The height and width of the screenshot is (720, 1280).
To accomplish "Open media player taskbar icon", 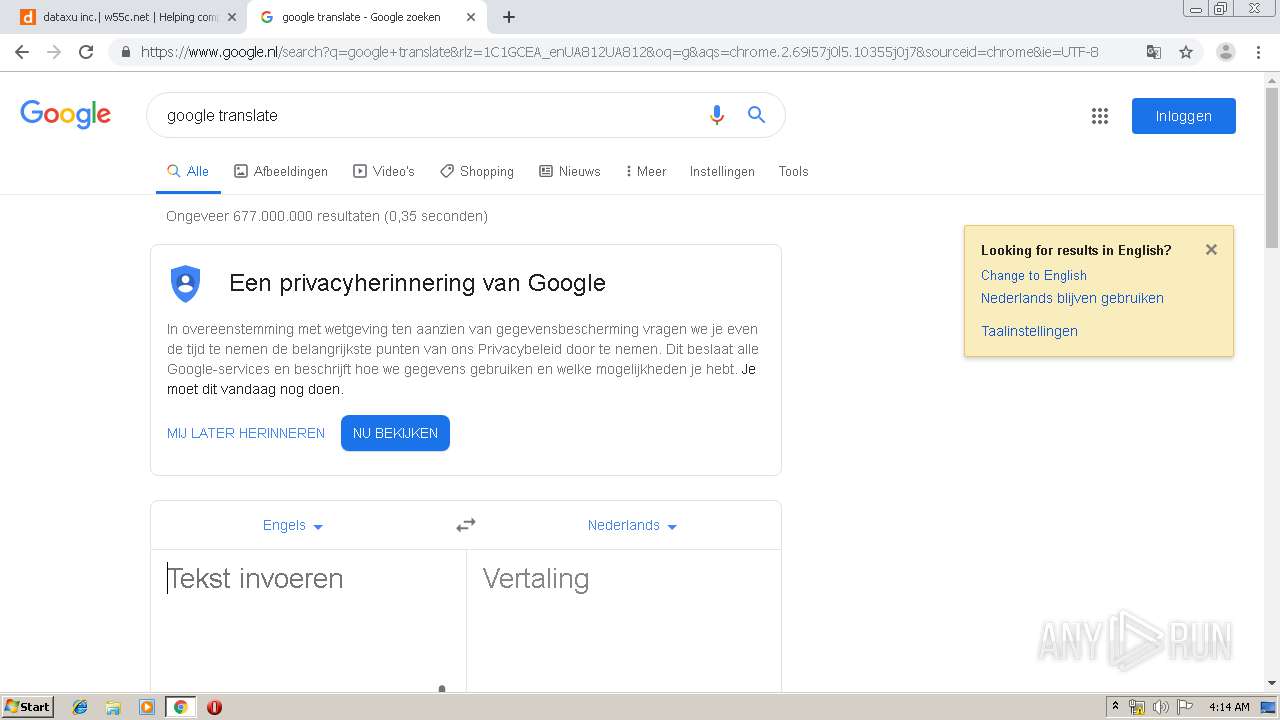I will [147, 707].
